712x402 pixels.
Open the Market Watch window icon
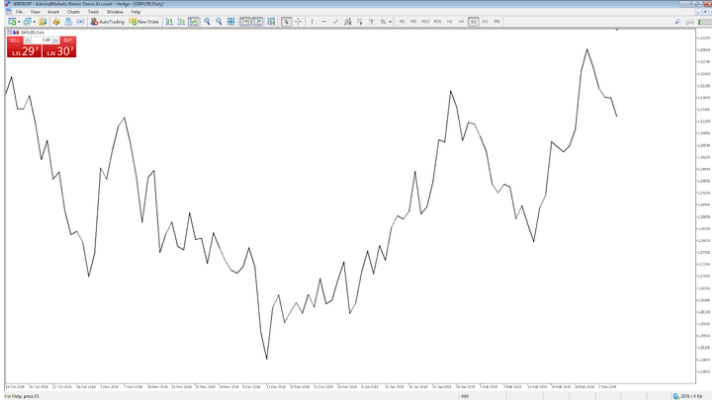click(x=43, y=22)
